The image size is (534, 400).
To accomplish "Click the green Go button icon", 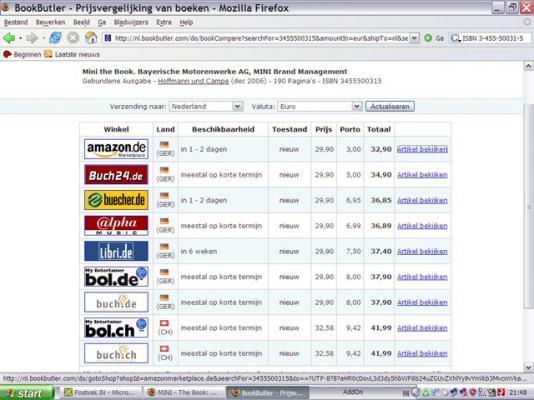I will [428, 38].
